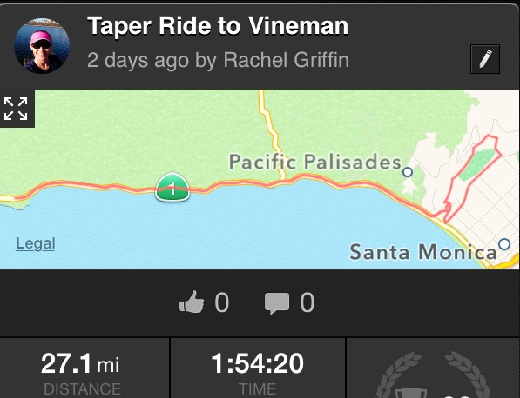520x398 pixels.
Task: Click the Pacific Palisades map label
Action: [x=315, y=162]
